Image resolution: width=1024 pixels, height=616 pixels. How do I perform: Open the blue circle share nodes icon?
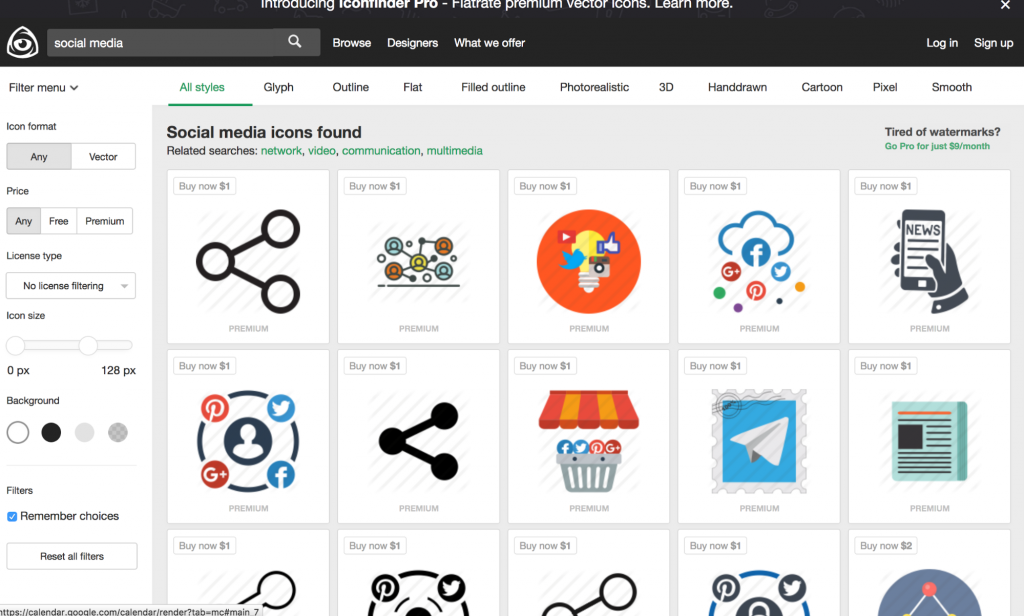point(929,593)
